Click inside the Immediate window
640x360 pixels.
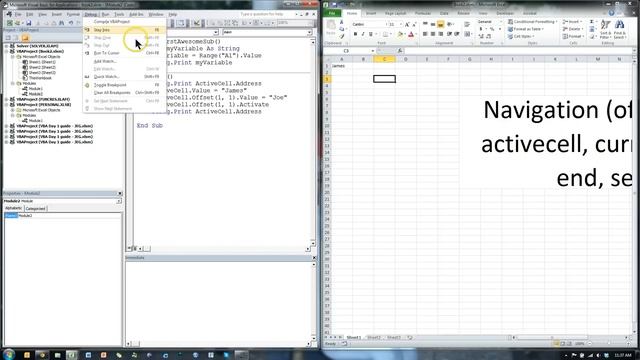point(218,301)
